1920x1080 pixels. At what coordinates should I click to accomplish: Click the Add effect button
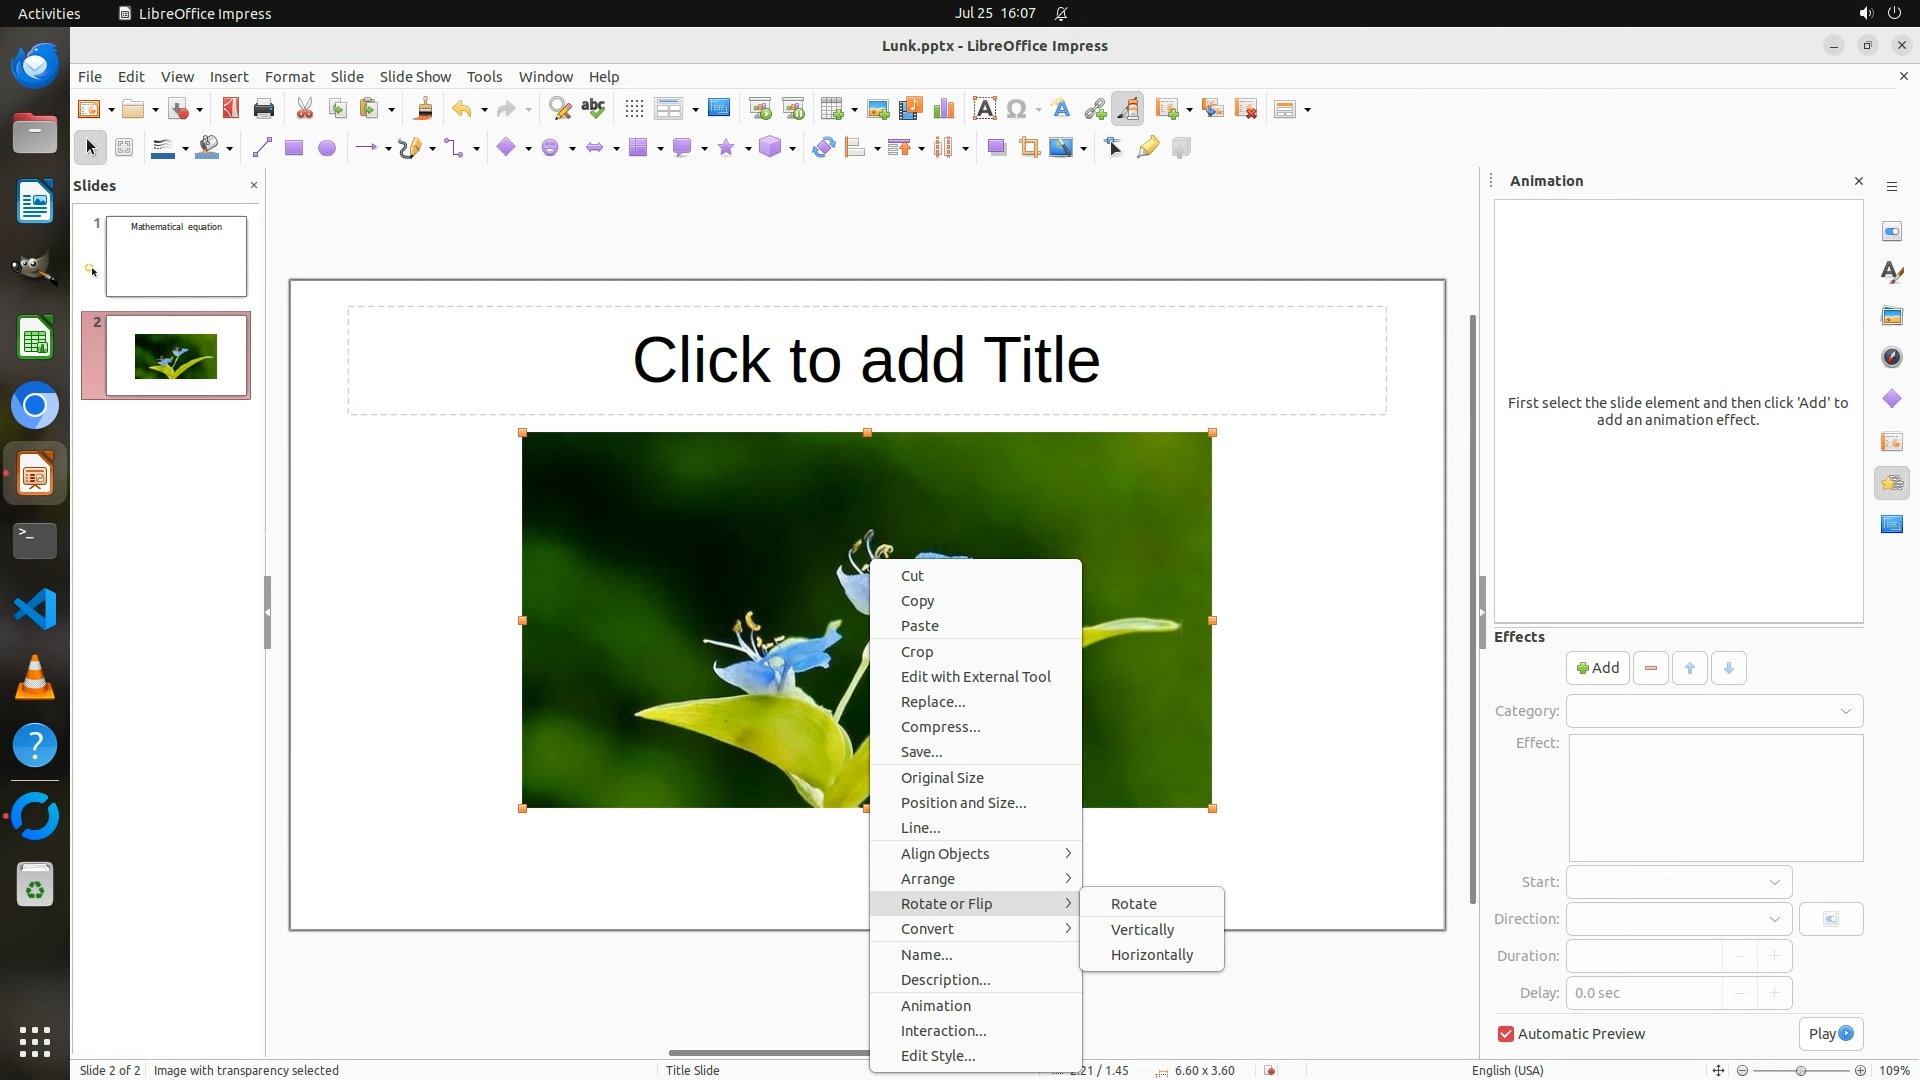tap(1597, 668)
